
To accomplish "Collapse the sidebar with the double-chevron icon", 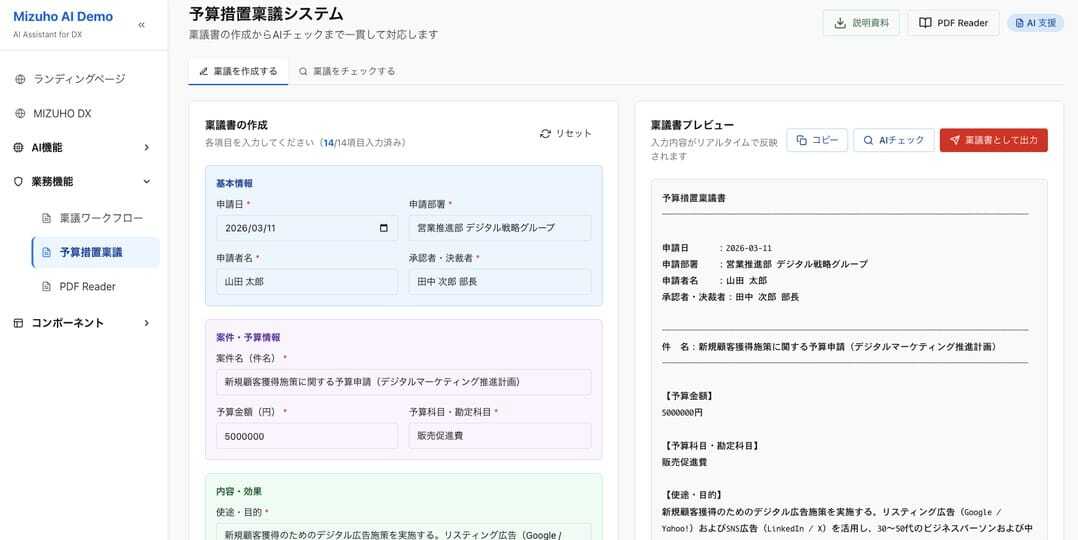I will [141, 25].
